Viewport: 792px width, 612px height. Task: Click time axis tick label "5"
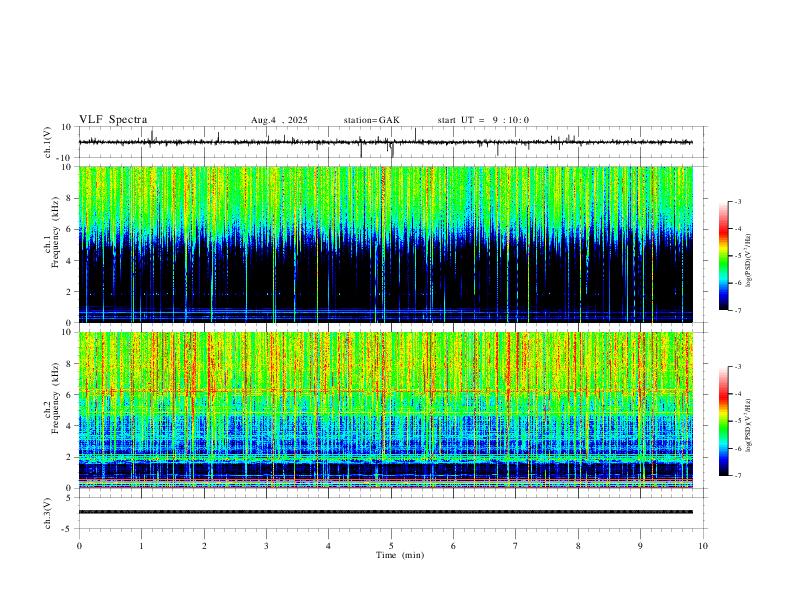pyautogui.click(x=391, y=546)
